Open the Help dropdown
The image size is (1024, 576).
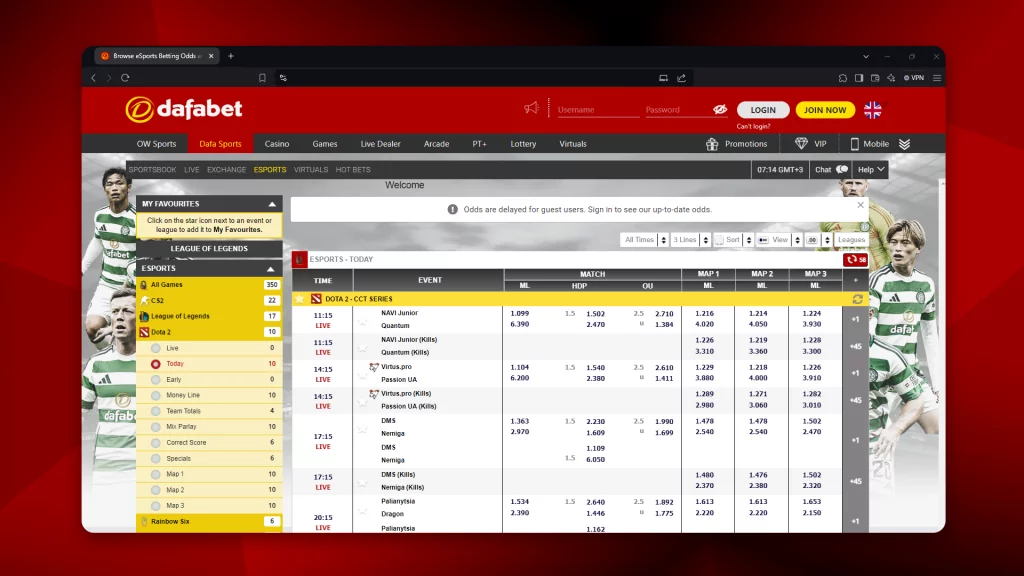[871, 170]
